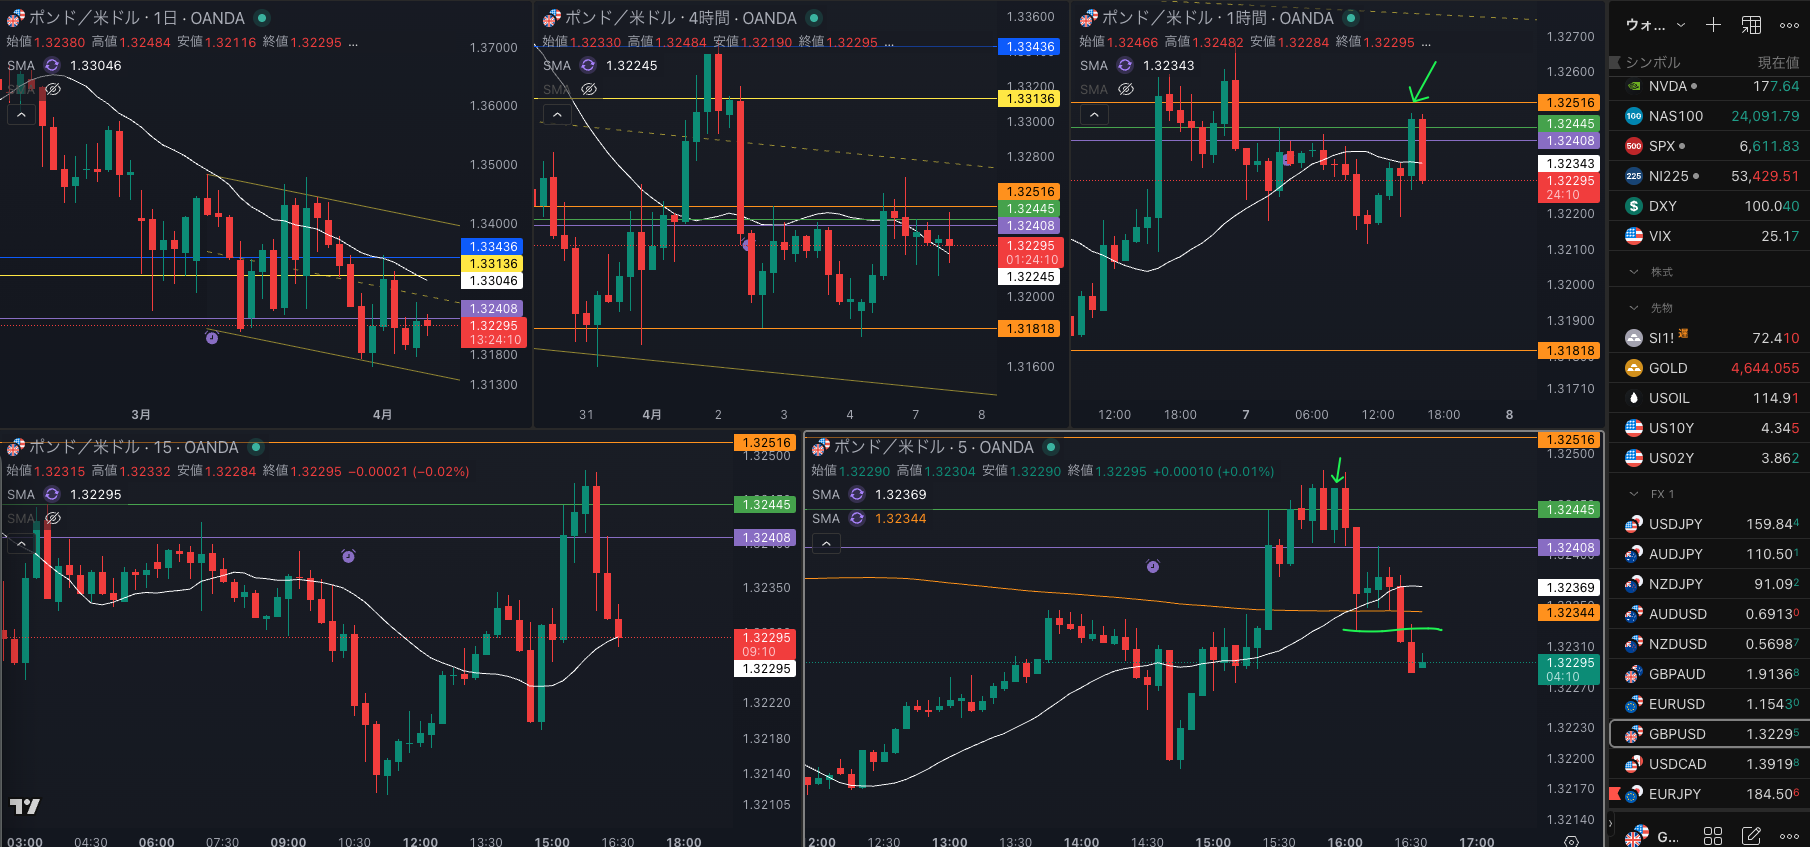The height and width of the screenshot is (847, 1810).
Task: Collapse the FX 1 watchlist section
Action: 1634,494
